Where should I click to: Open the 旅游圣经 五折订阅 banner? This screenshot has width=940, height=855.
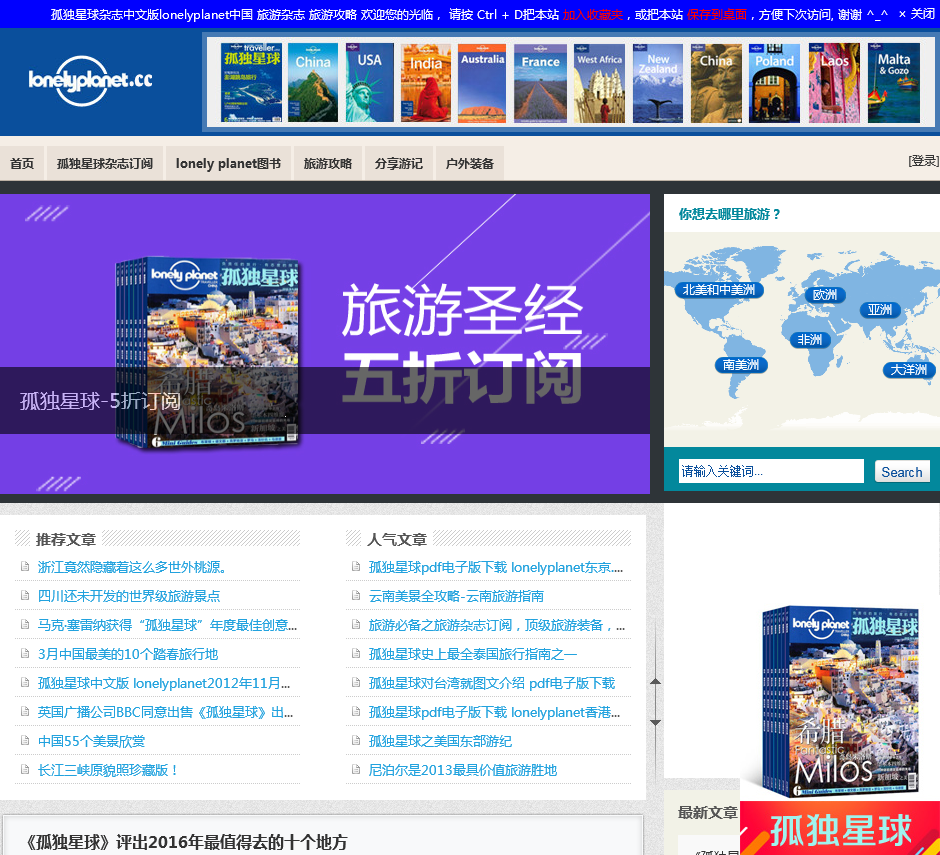click(325, 344)
